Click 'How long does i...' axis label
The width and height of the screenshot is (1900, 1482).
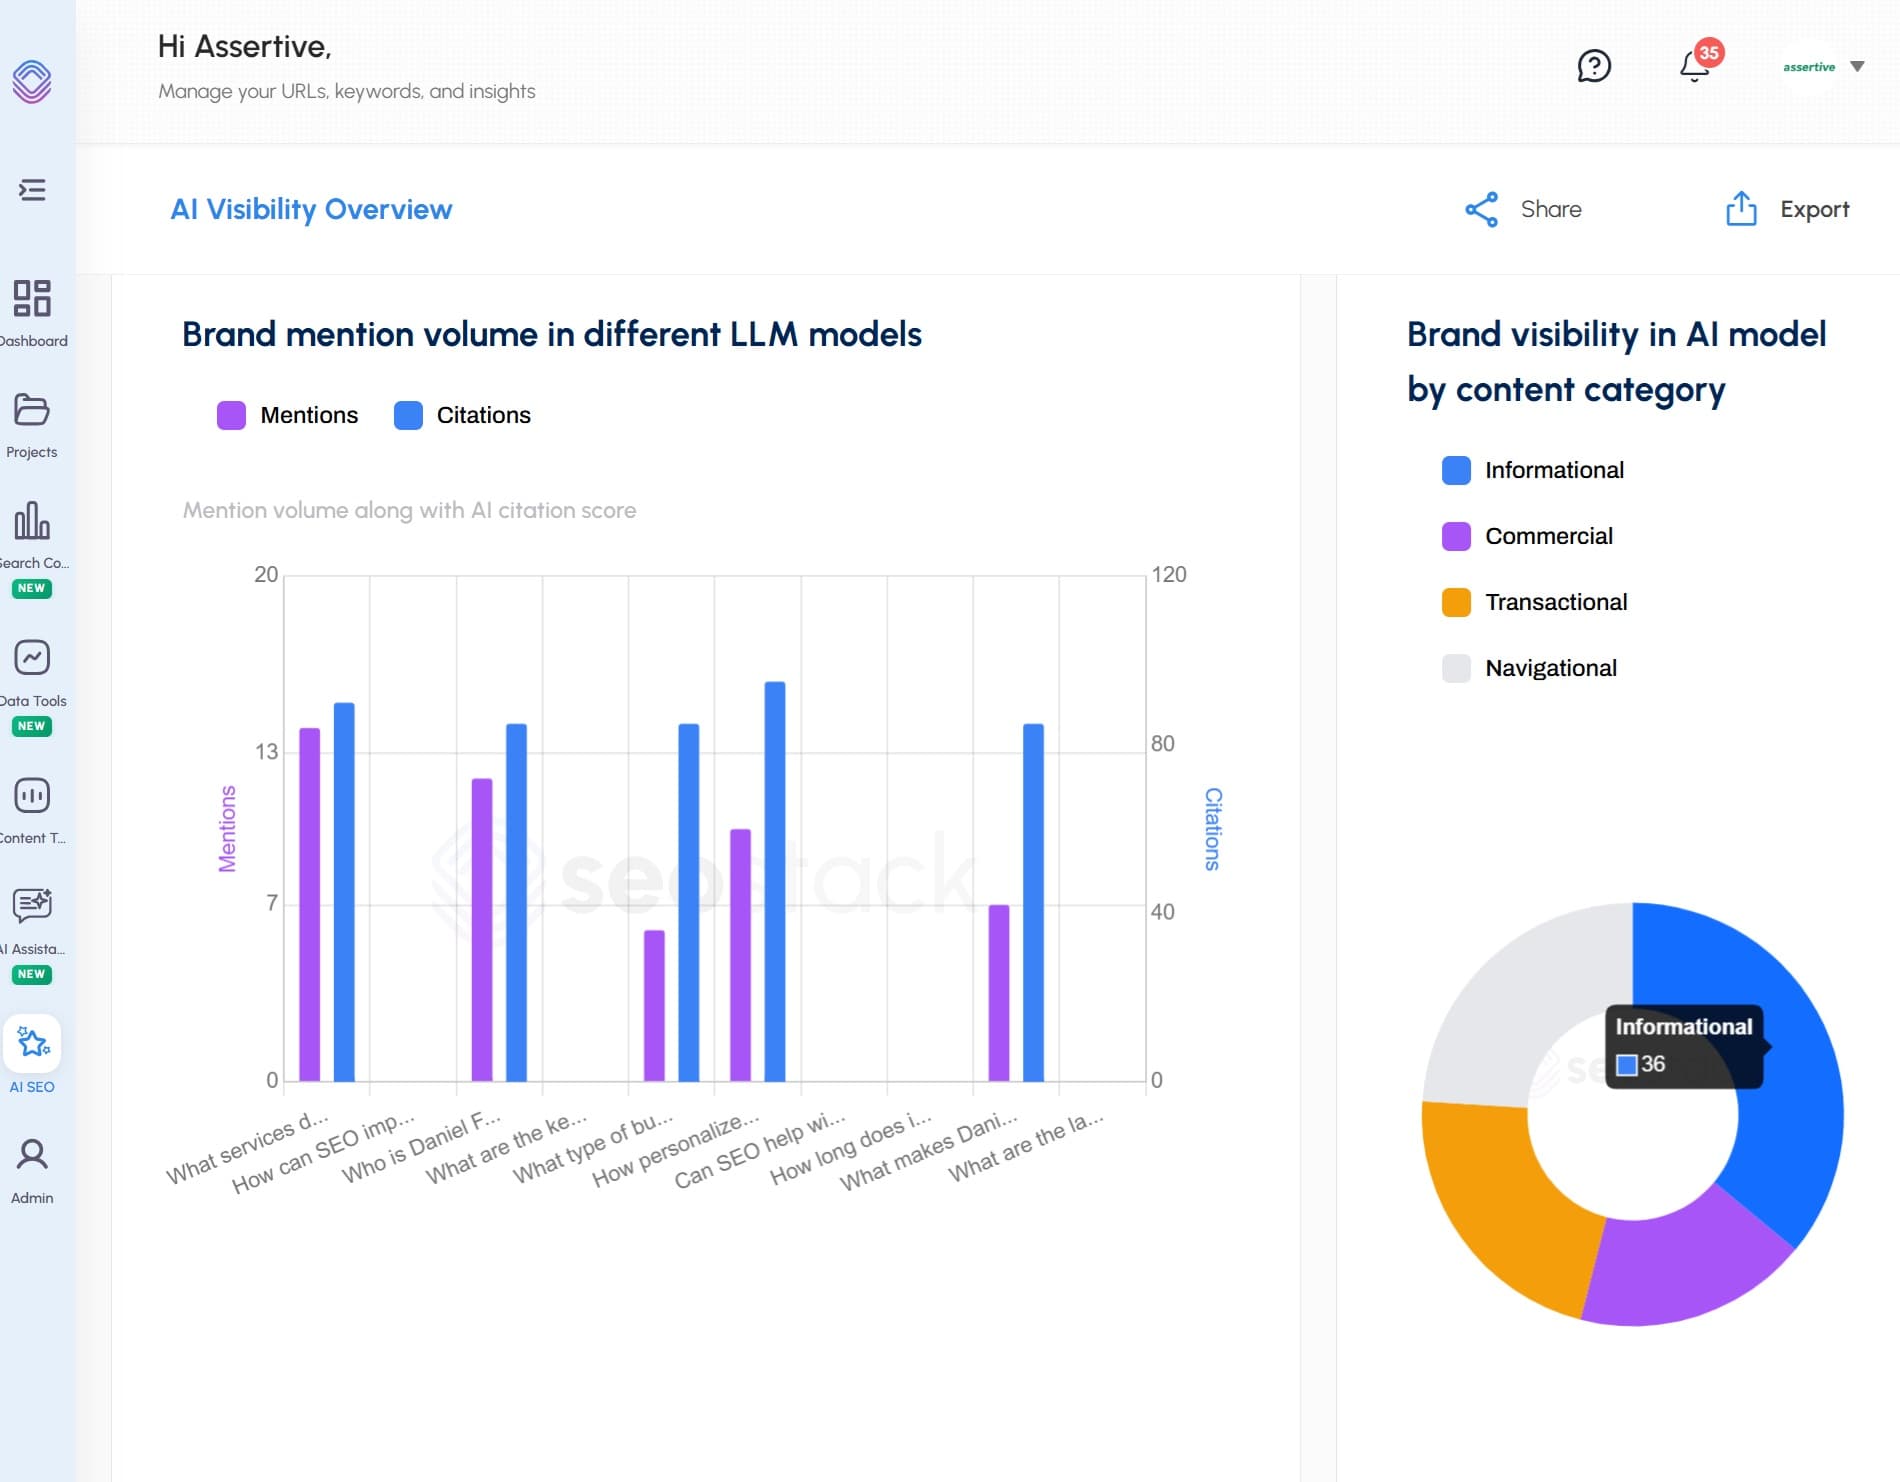coord(849,1149)
